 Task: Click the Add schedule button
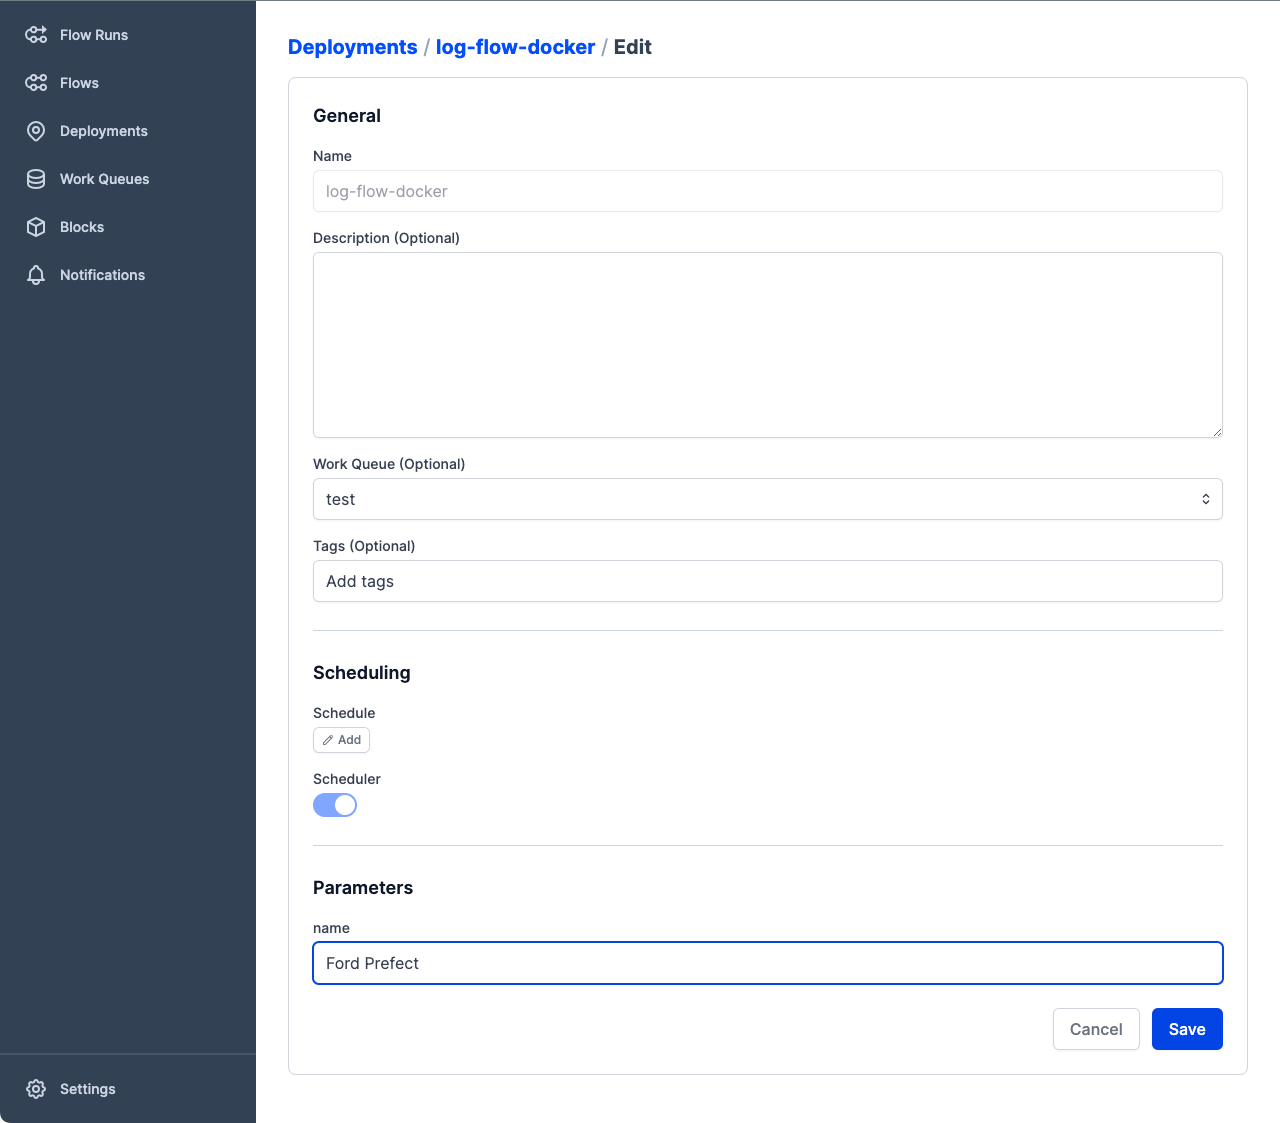[341, 740]
